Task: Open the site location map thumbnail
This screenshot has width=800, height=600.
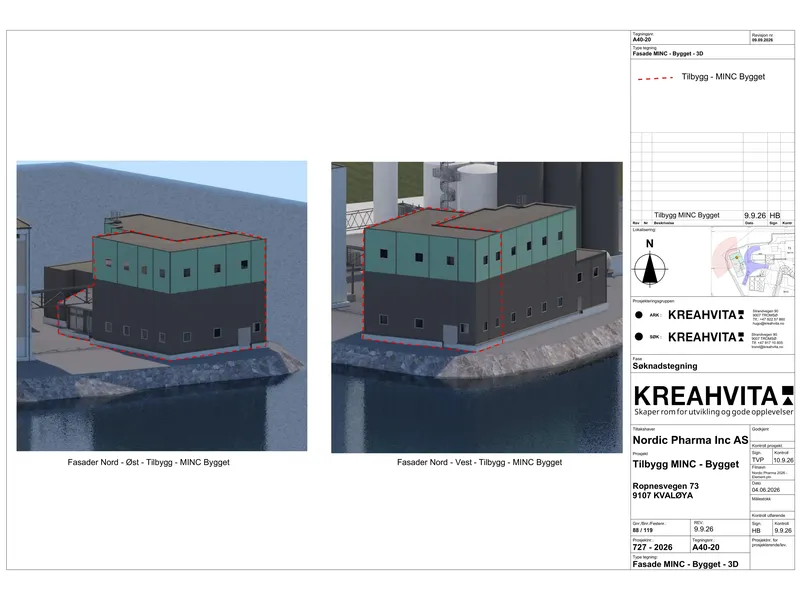Action: point(753,262)
